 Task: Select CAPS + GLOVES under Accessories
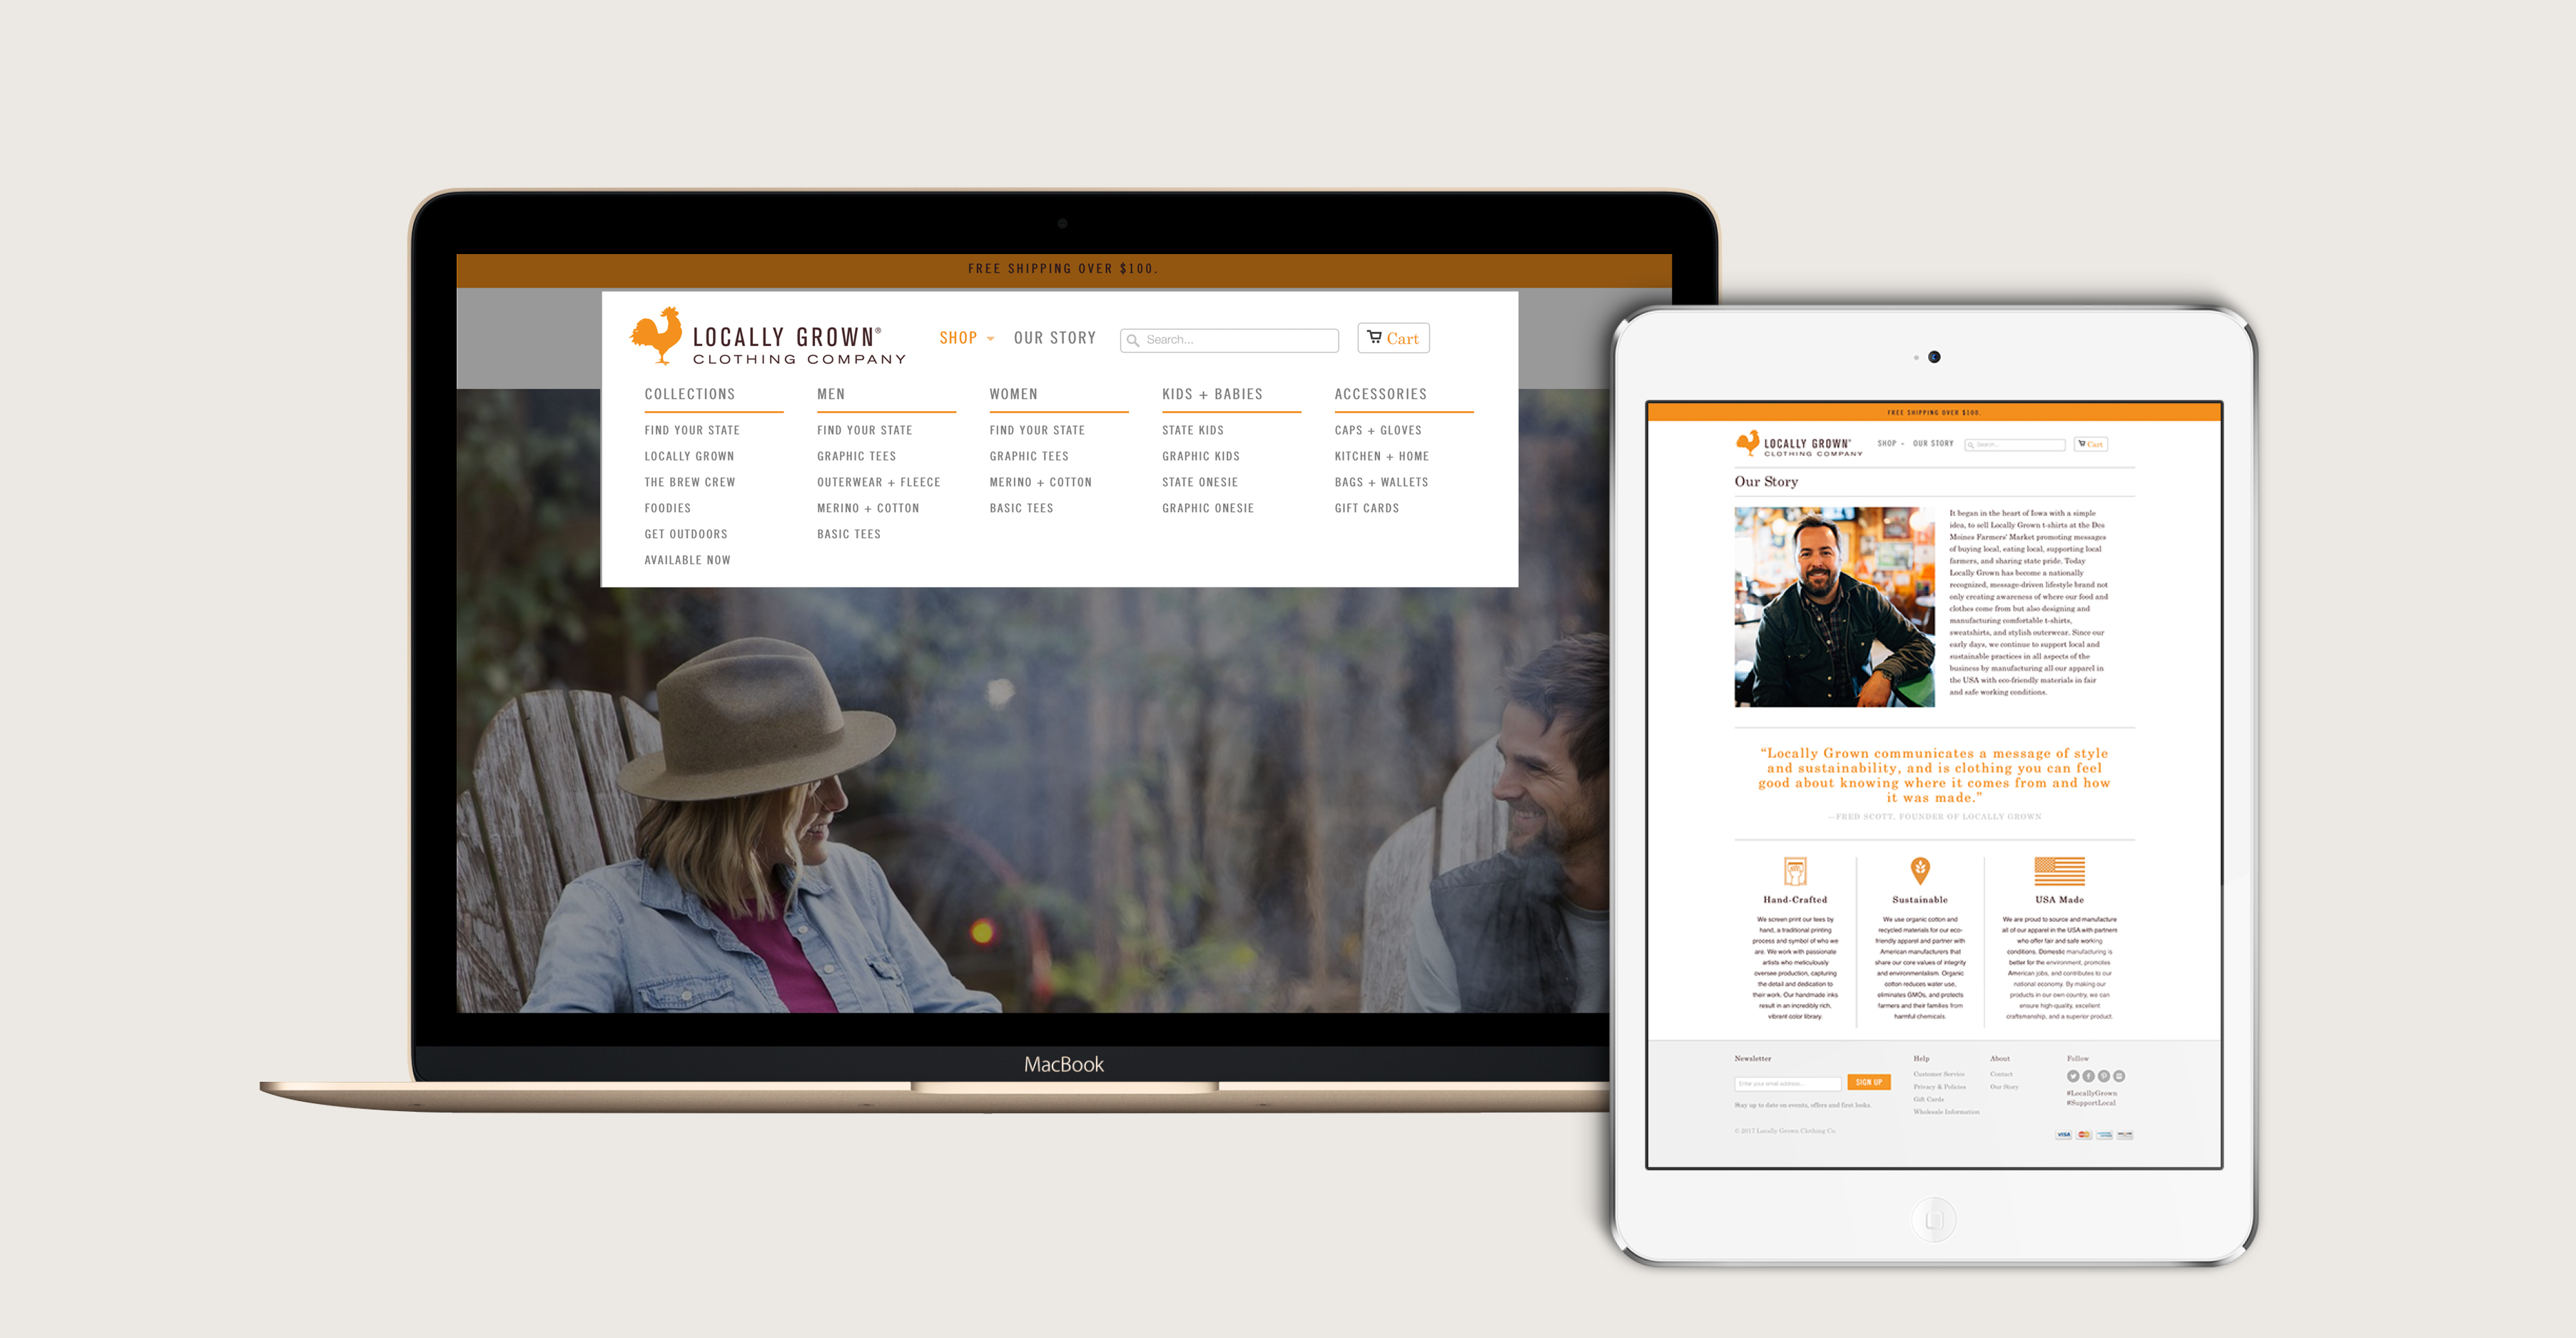tap(1376, 430)
